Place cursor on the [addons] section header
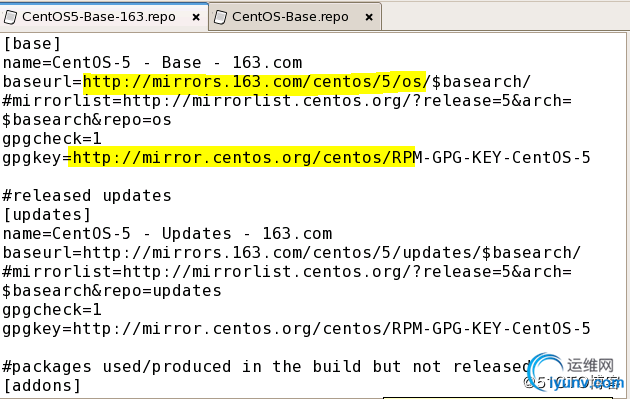Screen dimensions: 630x399 pos(42,386)
